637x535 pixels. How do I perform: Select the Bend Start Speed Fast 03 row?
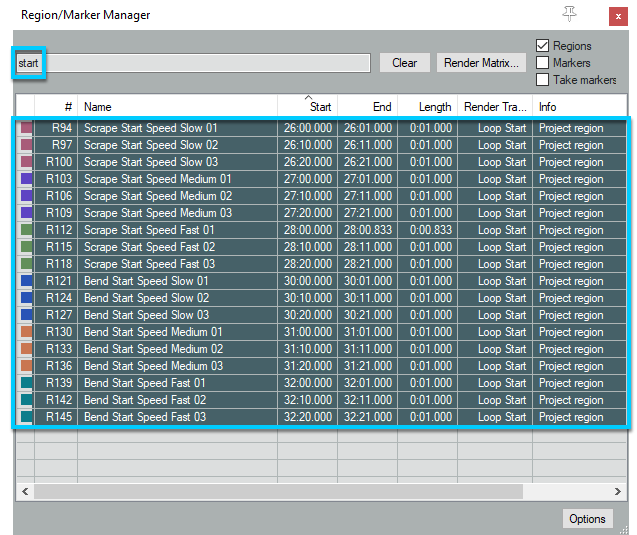[x=145, y=417]
